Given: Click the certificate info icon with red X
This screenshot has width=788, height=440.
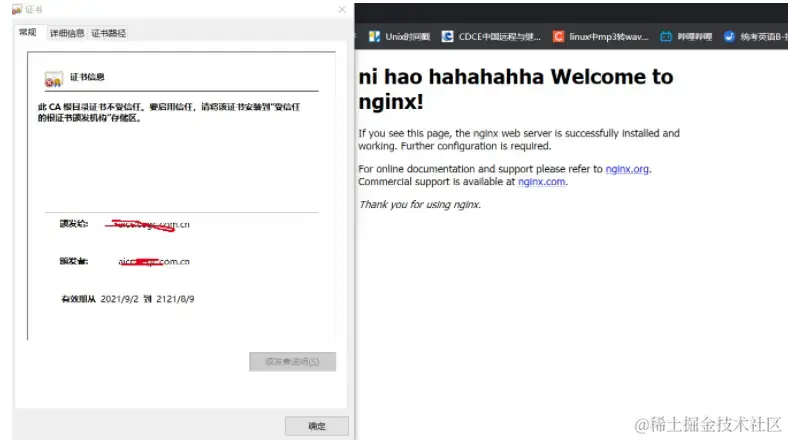Looking at the screenshot, I should pyautogui.click(x=53, y=79).
